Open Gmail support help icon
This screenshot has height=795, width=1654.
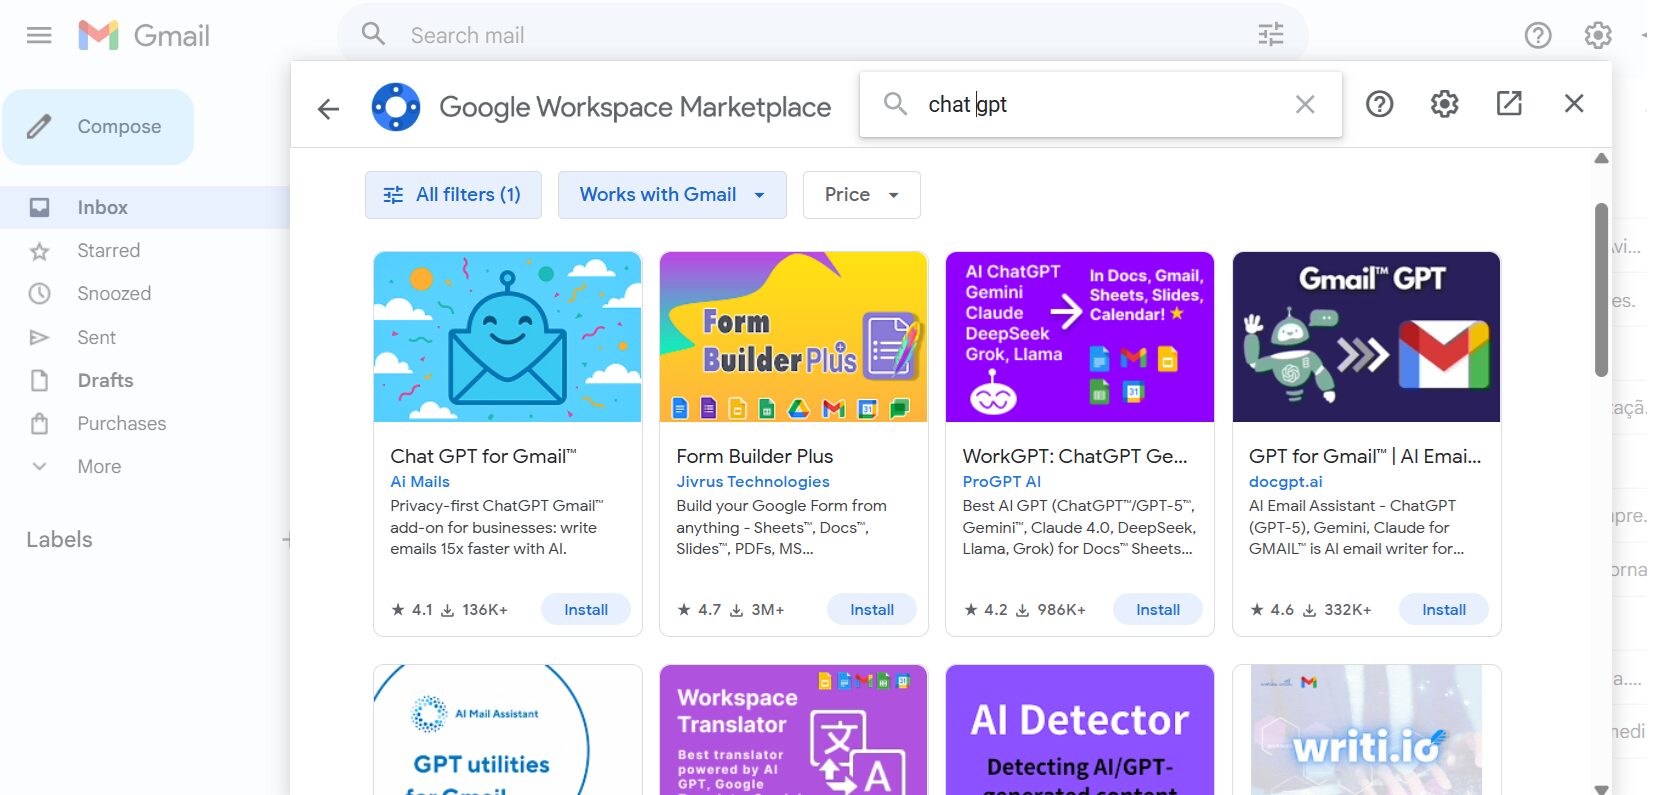click(x=1537, y=36)
